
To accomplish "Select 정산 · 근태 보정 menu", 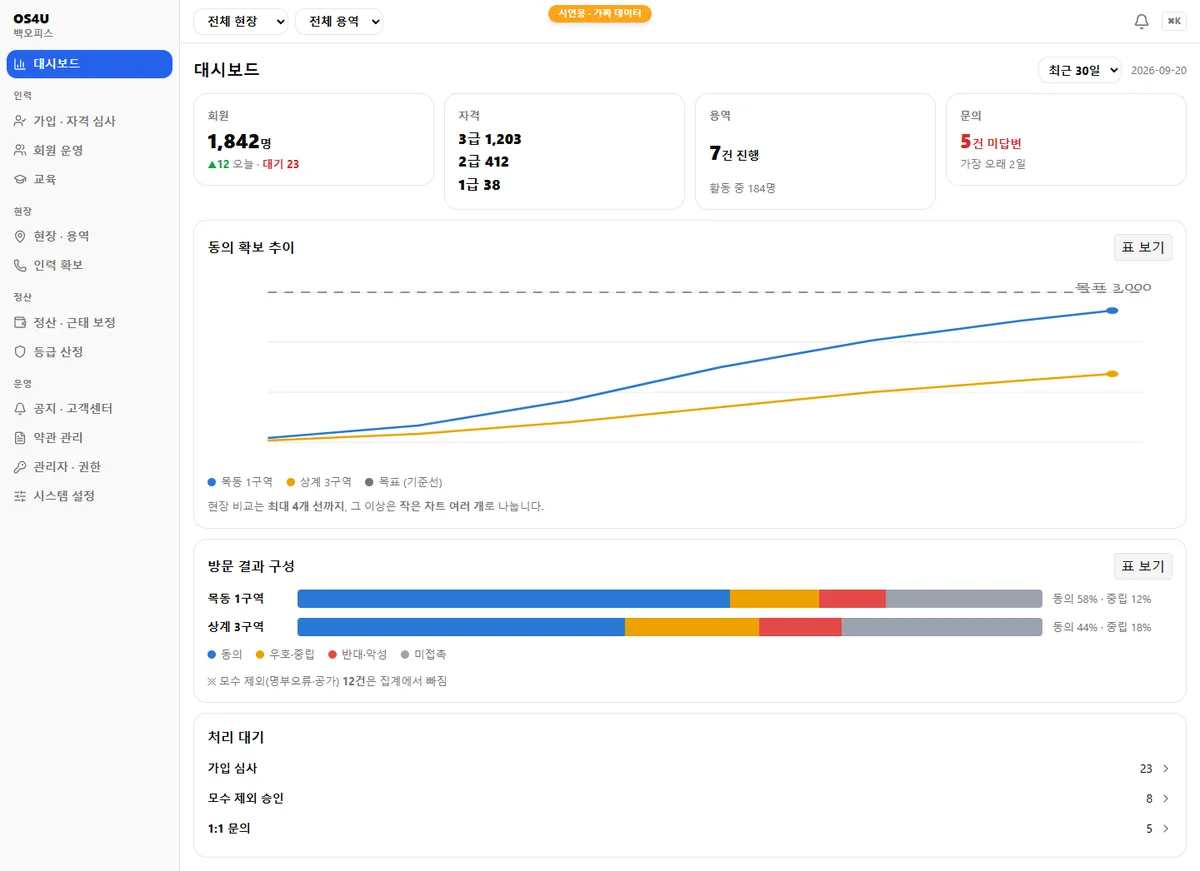I will (x=90, y=323).
